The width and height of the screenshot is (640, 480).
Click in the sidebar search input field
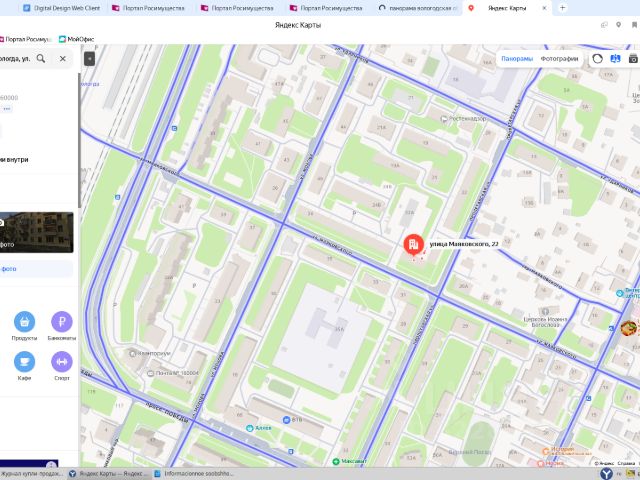point(16,58)
